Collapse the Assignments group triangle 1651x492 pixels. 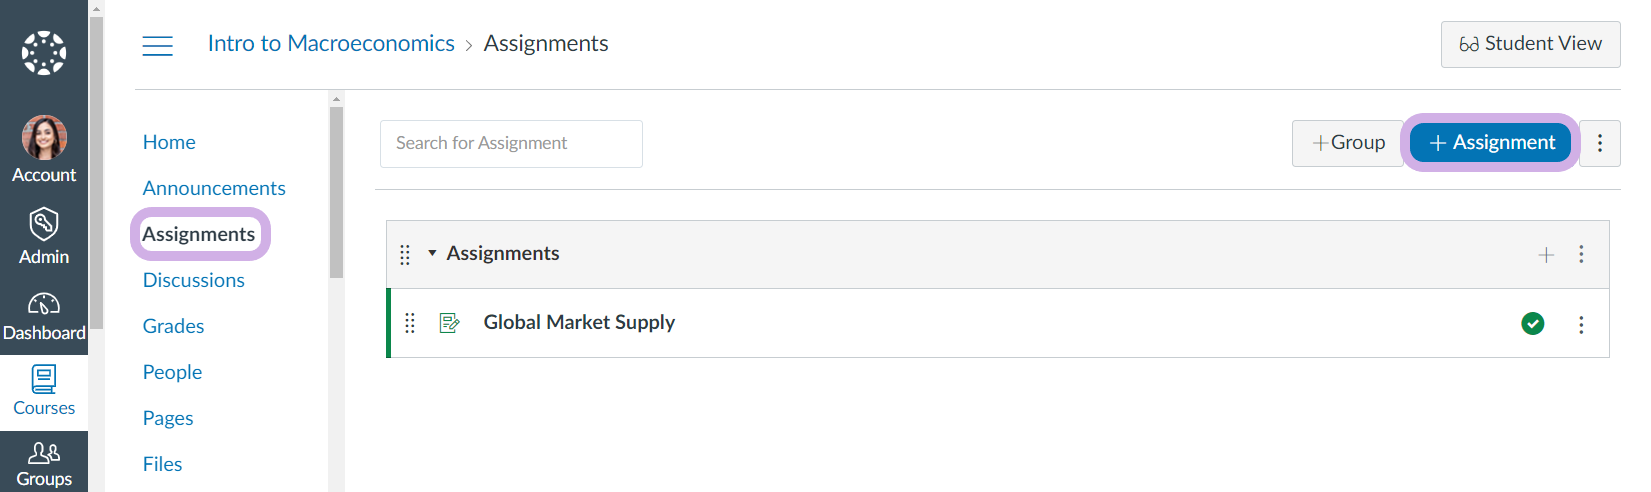point(432,253)
